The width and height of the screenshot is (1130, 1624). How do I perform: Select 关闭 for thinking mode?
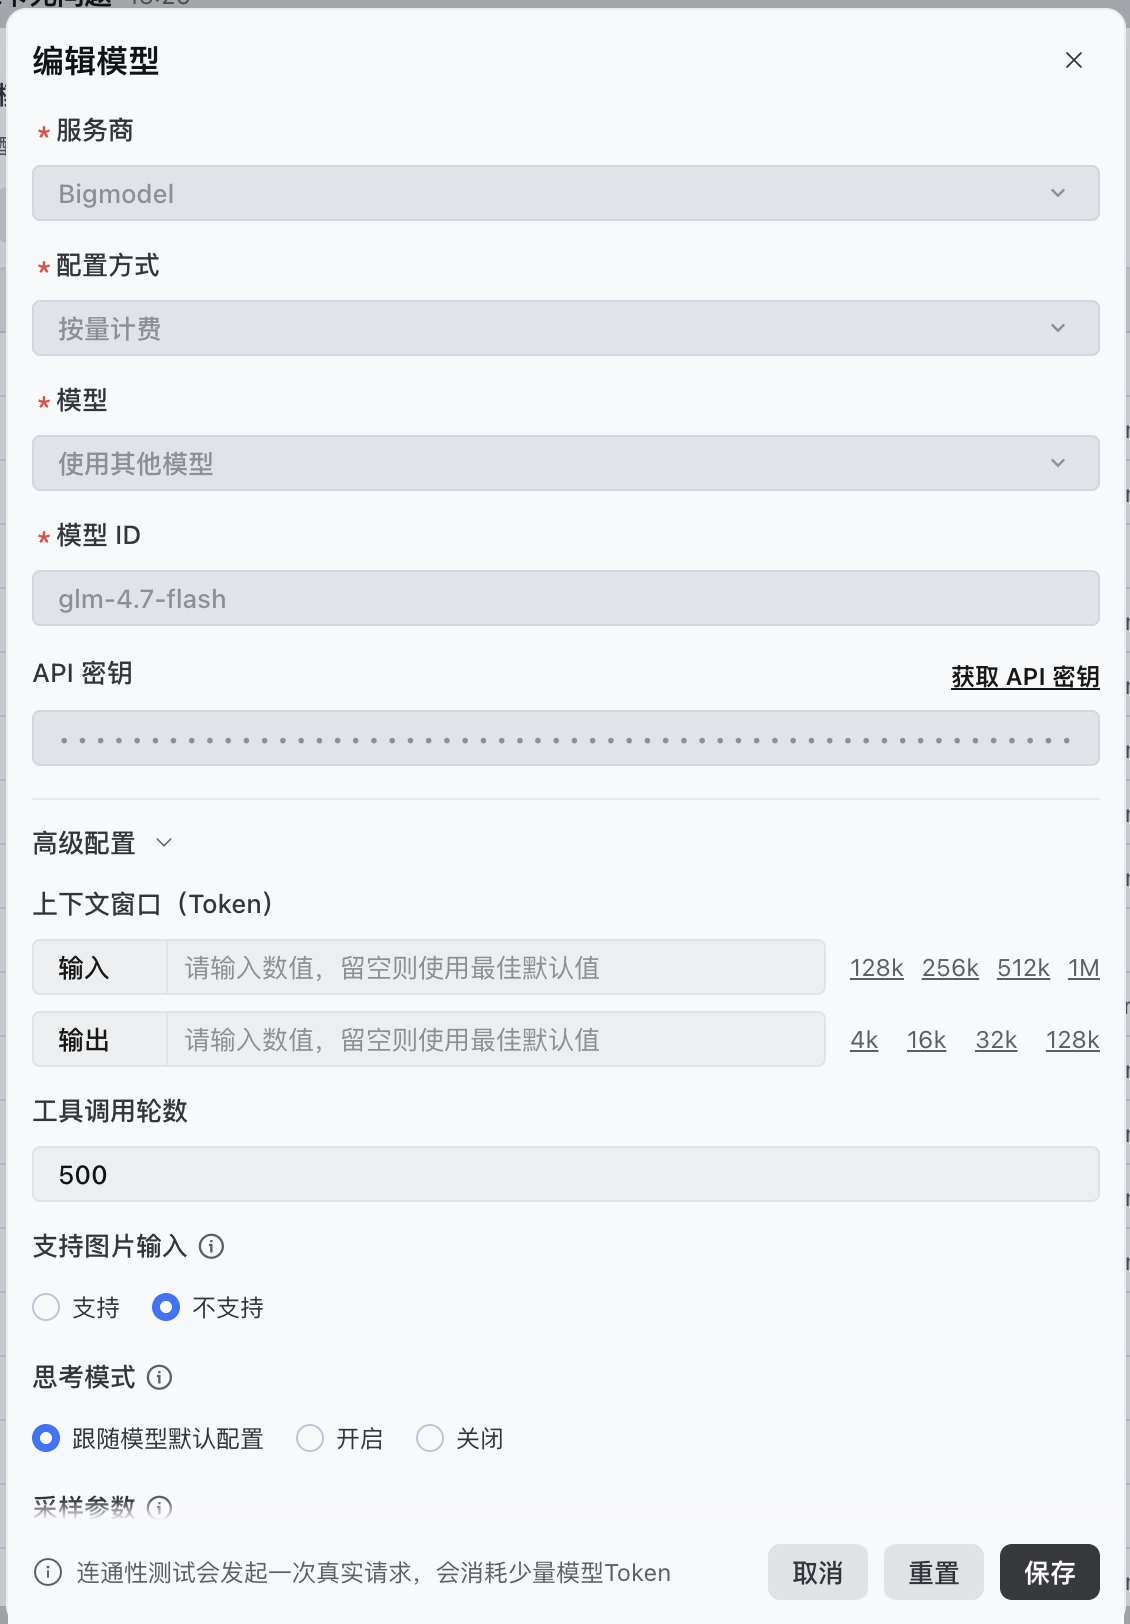430,1438
